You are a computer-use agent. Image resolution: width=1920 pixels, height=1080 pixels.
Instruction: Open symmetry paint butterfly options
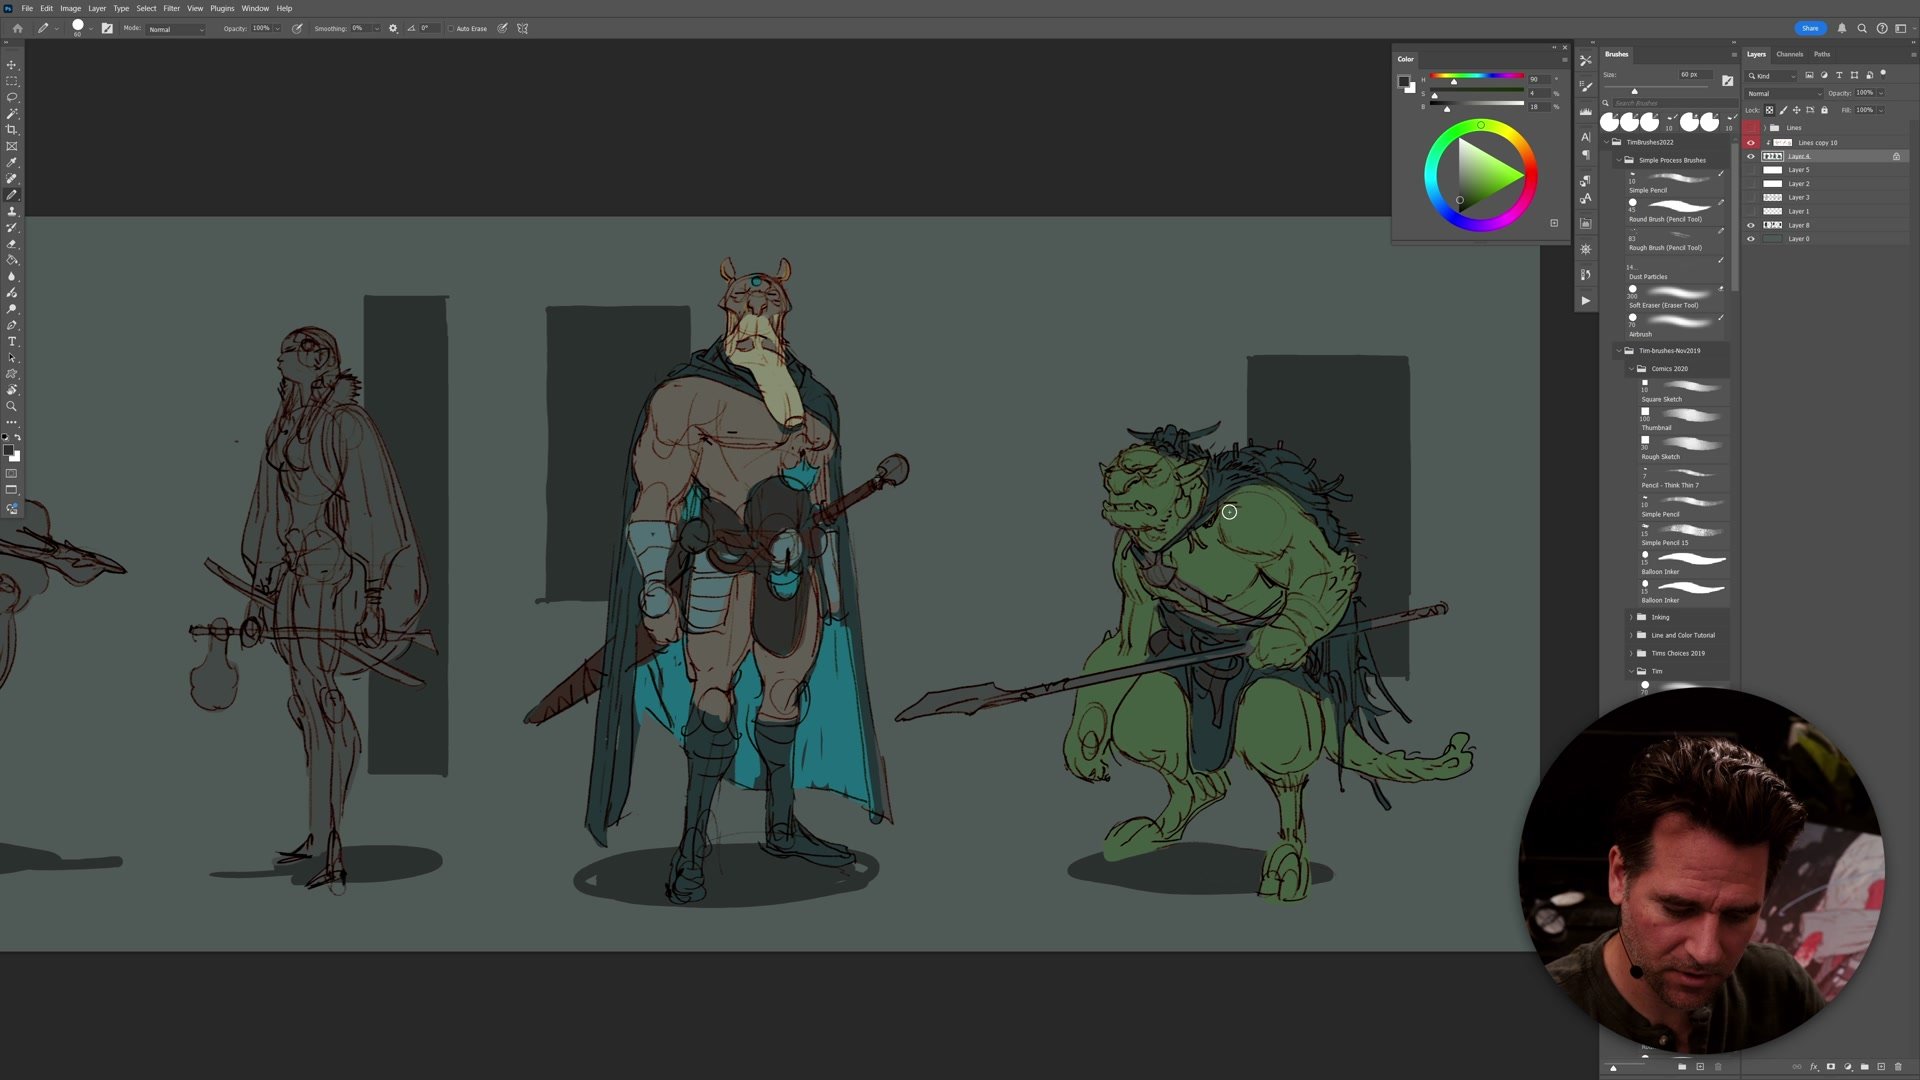[x=522, y=28]
